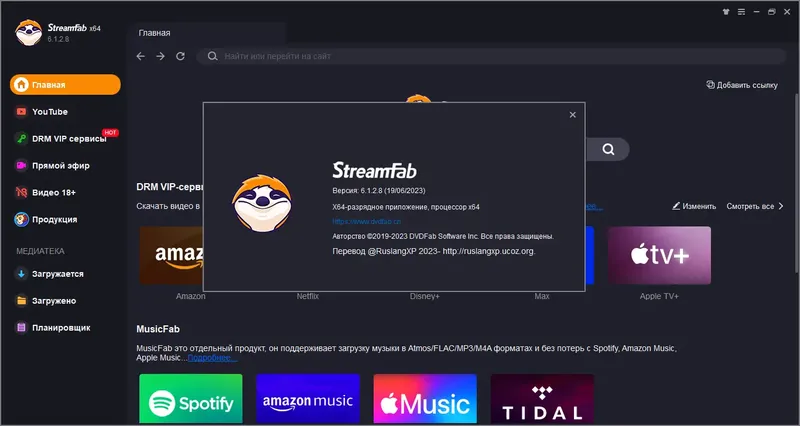Go back with the back arrow
Viewport: 800px width, 426px height.
141,56
